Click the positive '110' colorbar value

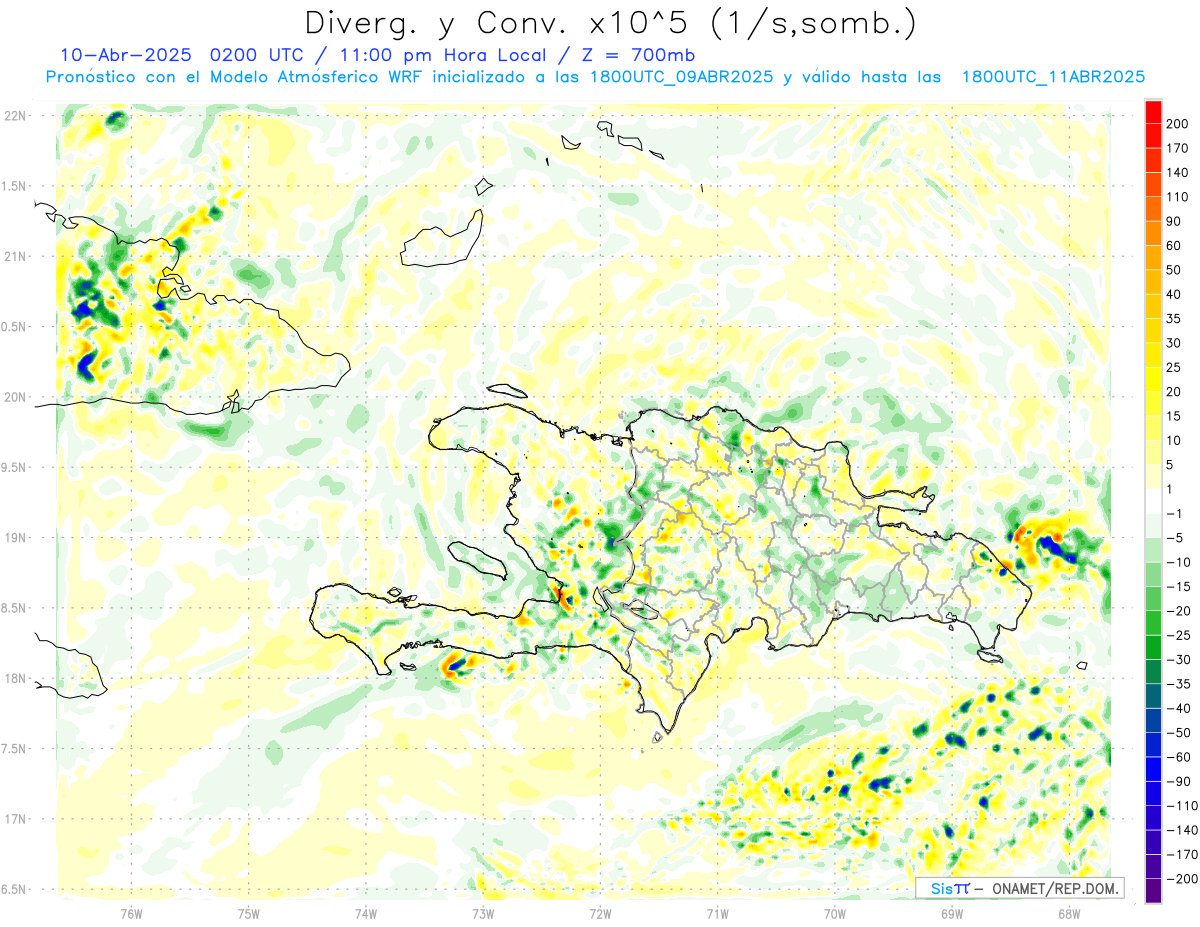pyautogui.click(x=1177, y=197)
